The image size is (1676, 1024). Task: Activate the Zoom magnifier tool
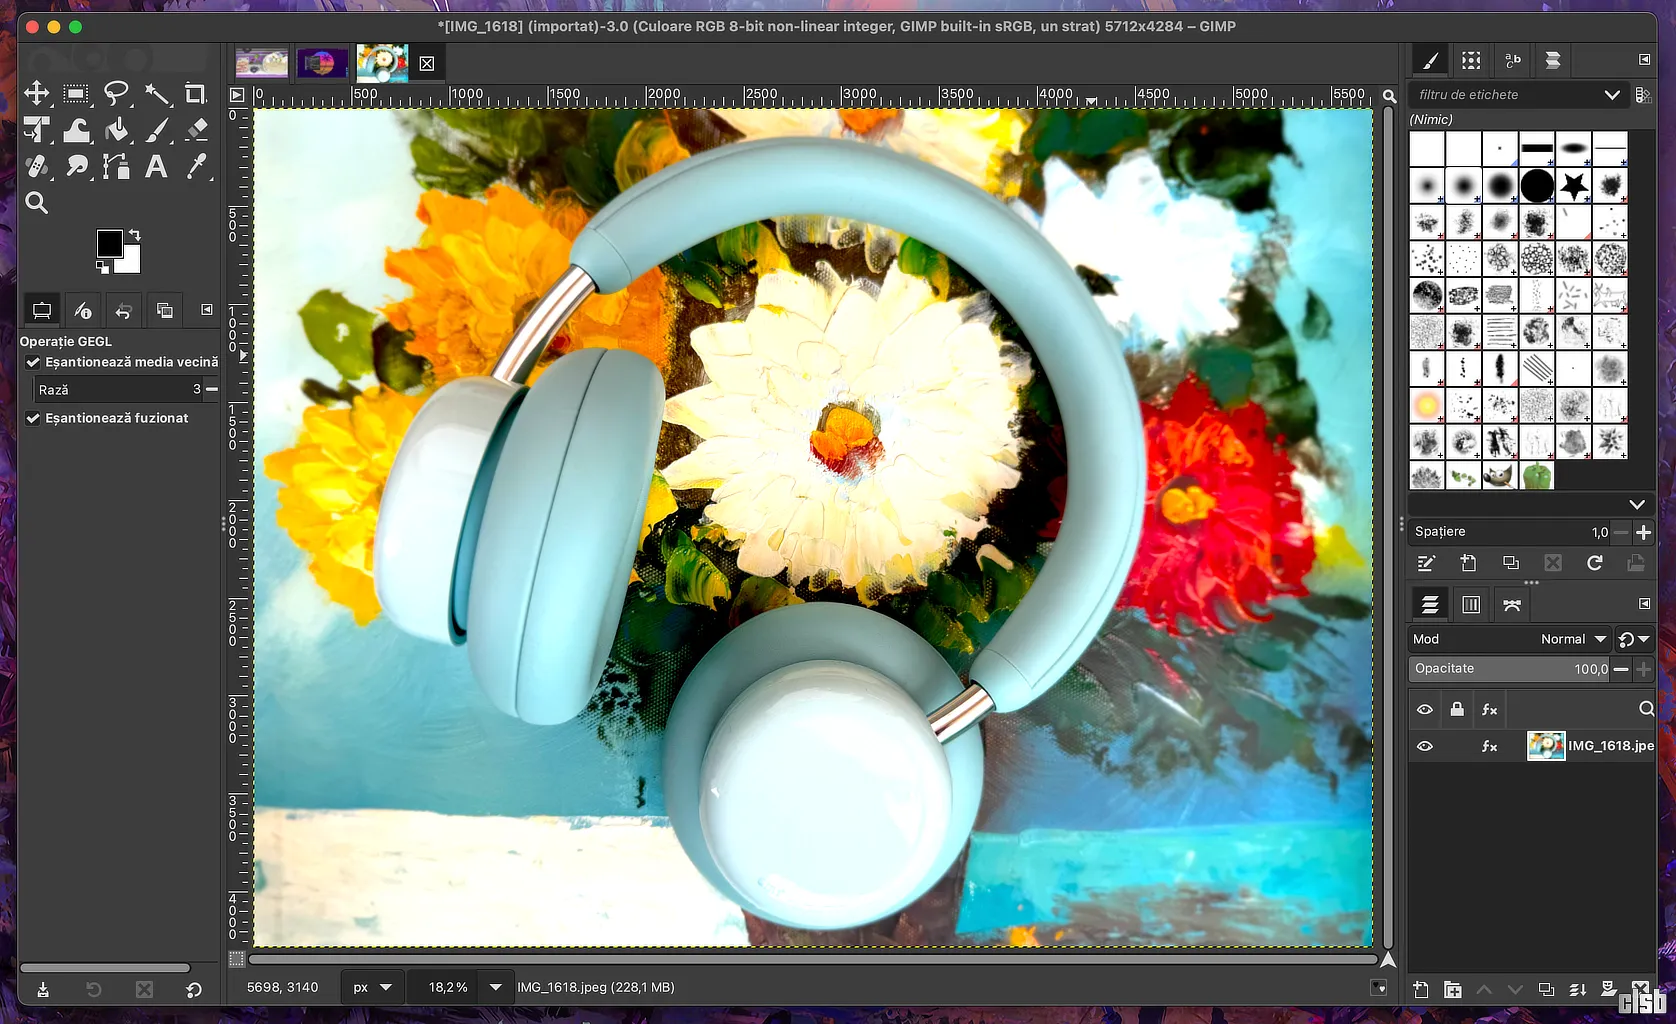(37, 203)
